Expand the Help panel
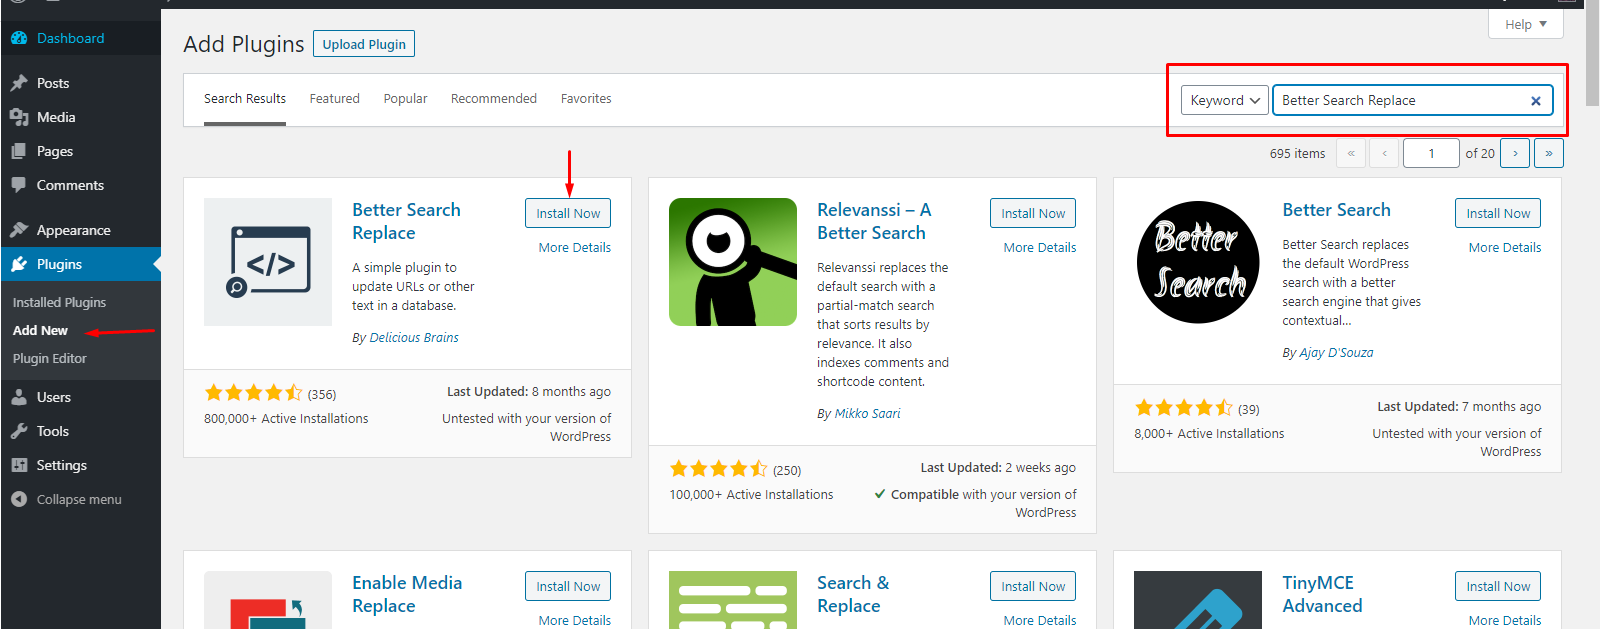This screenshot has width=1600, height=629. pos(1526,24)
